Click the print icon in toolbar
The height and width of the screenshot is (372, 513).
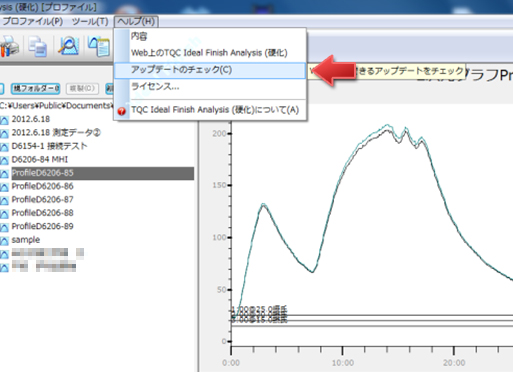(x=9, y=46)
